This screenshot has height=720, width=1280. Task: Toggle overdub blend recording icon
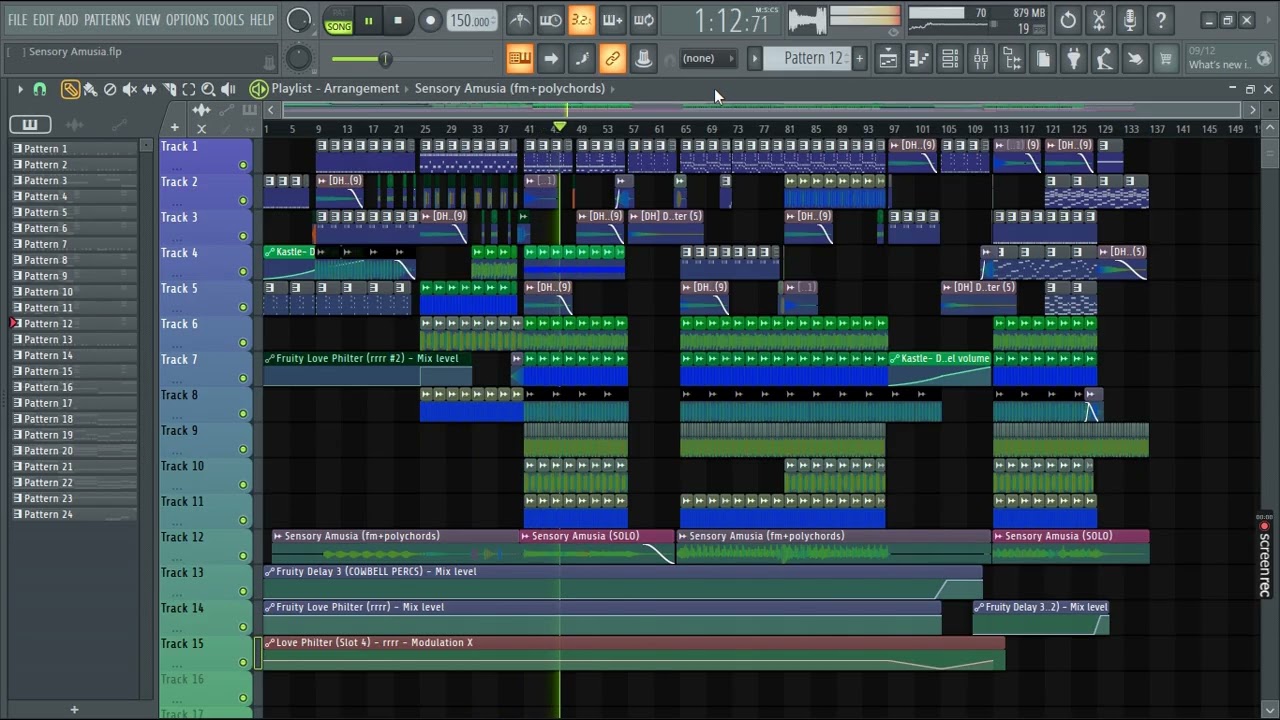[x=612, y=20]
